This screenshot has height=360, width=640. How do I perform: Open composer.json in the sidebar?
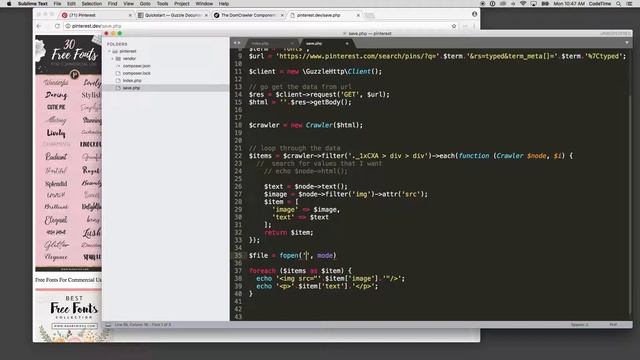(x=136, y=66)
